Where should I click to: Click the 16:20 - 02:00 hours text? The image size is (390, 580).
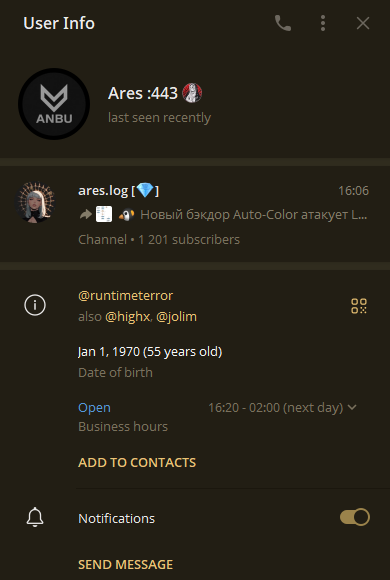(276, 408)
